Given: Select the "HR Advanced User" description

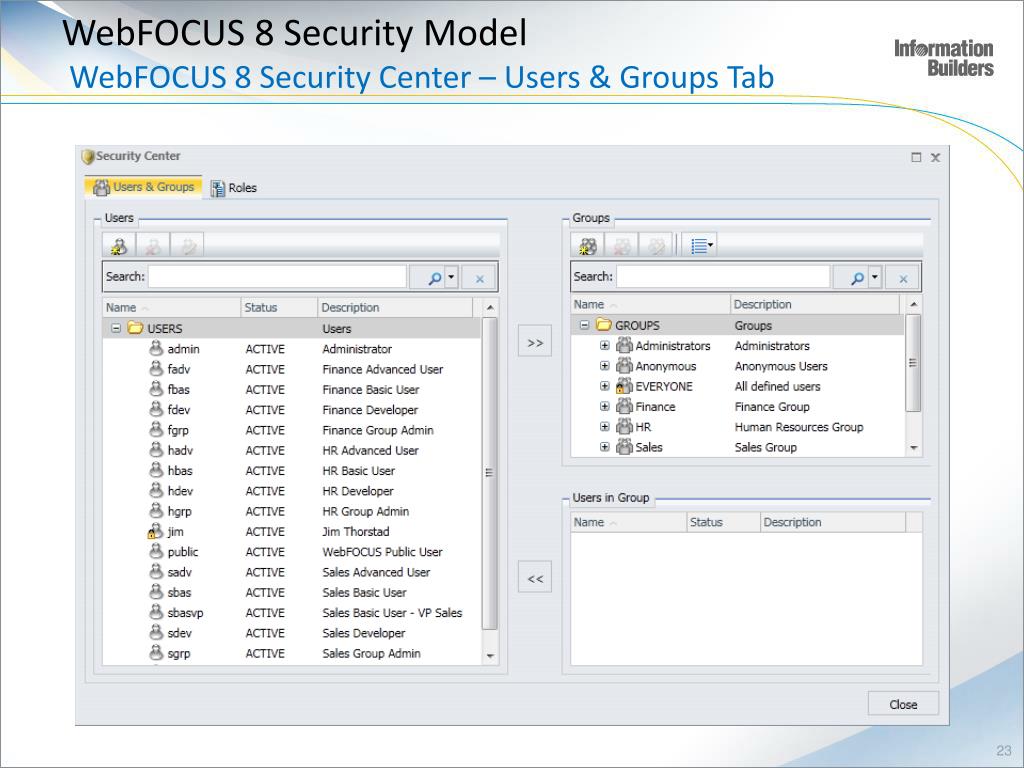Looking at the screenshot, I should pos(370,450).
